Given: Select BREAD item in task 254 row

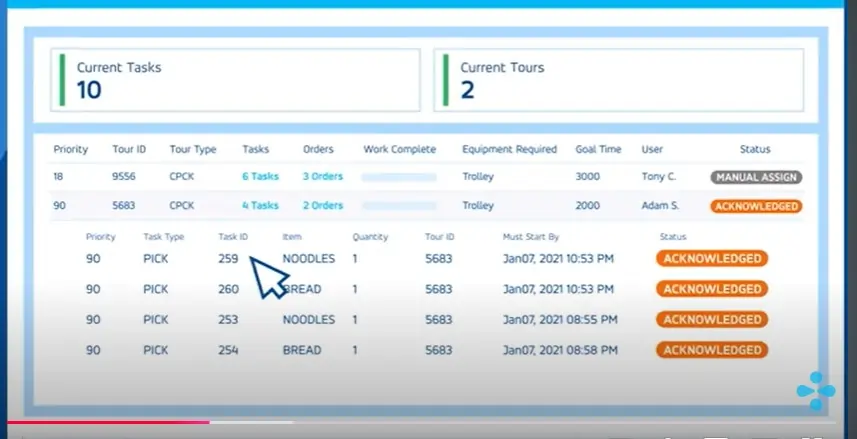Looking at the screenshot, I should [302, 350].
